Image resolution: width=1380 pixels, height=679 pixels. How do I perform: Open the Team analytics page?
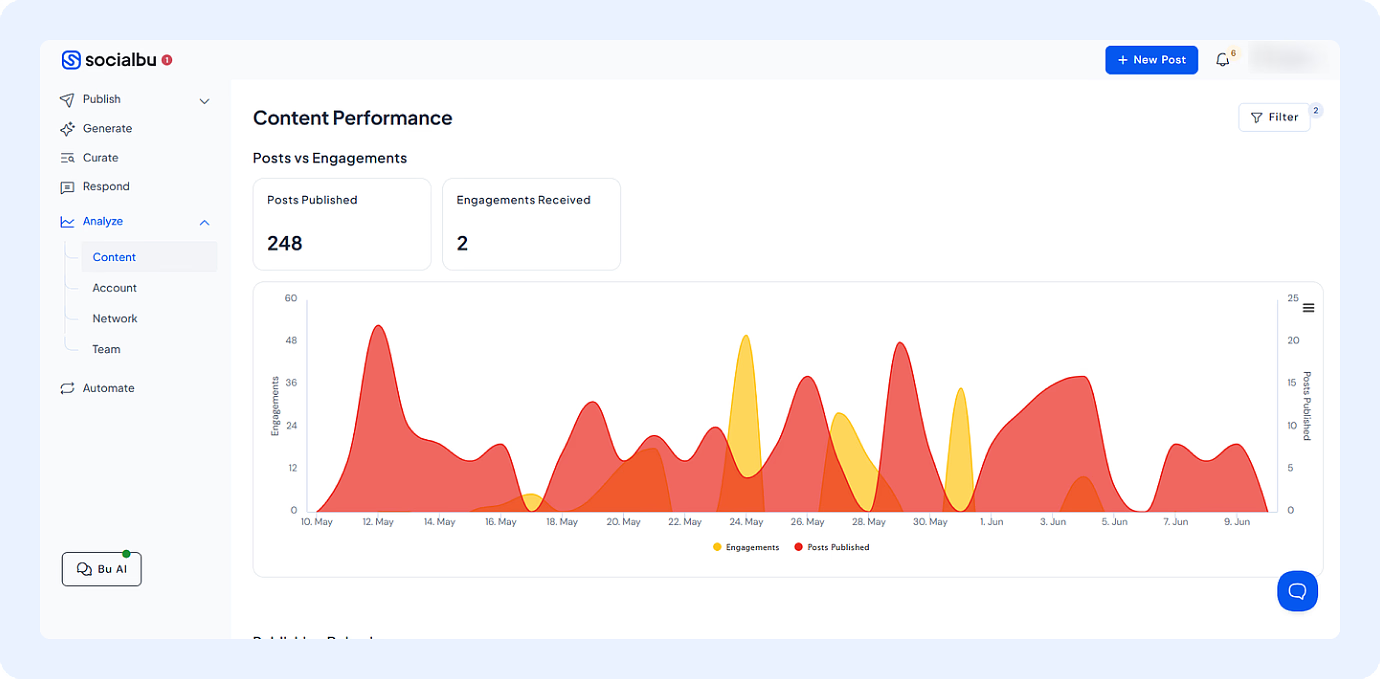pyautogui.click(x=106, y=350)
